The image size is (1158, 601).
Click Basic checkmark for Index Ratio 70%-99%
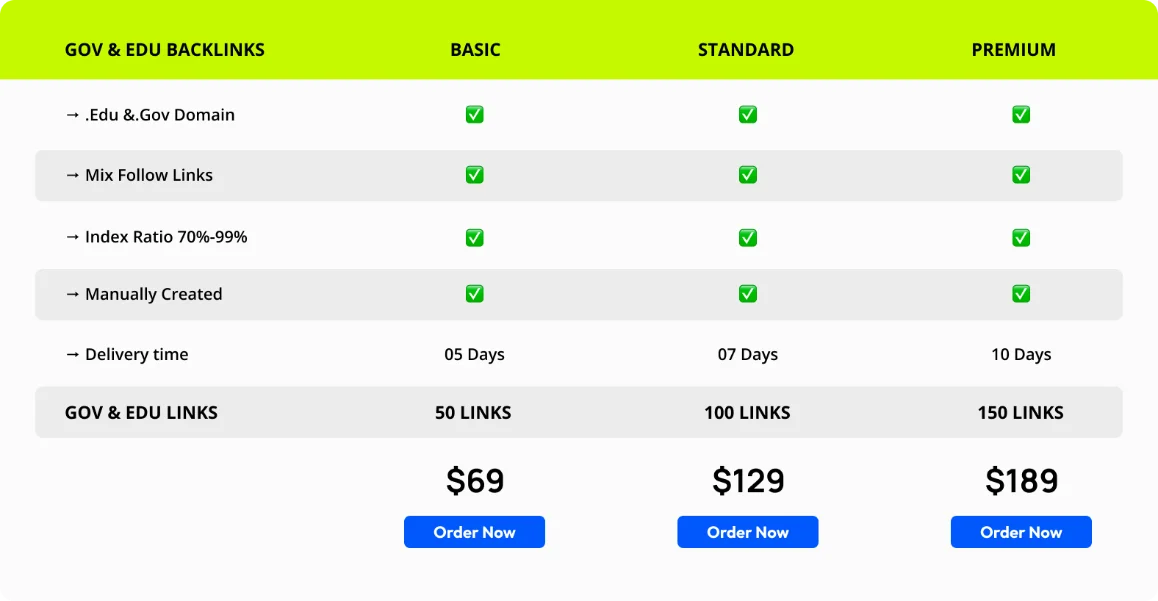point(474,237)
